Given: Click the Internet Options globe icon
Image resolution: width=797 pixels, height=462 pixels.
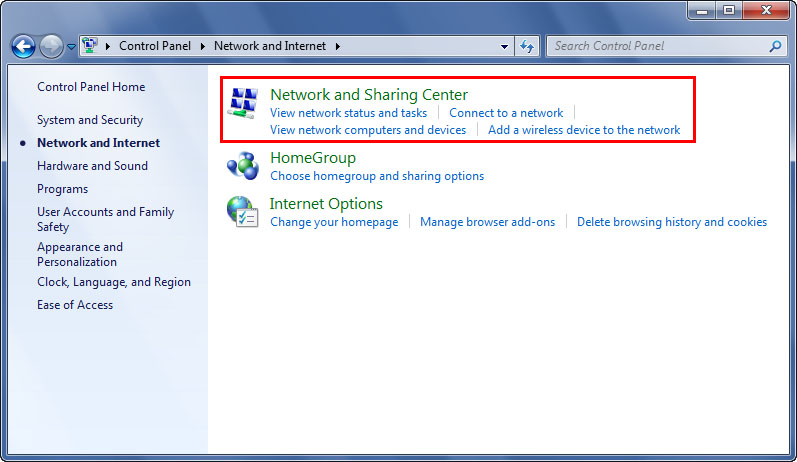Looking at the screenshot, I should pyautogui.click(x=242, y=211).
